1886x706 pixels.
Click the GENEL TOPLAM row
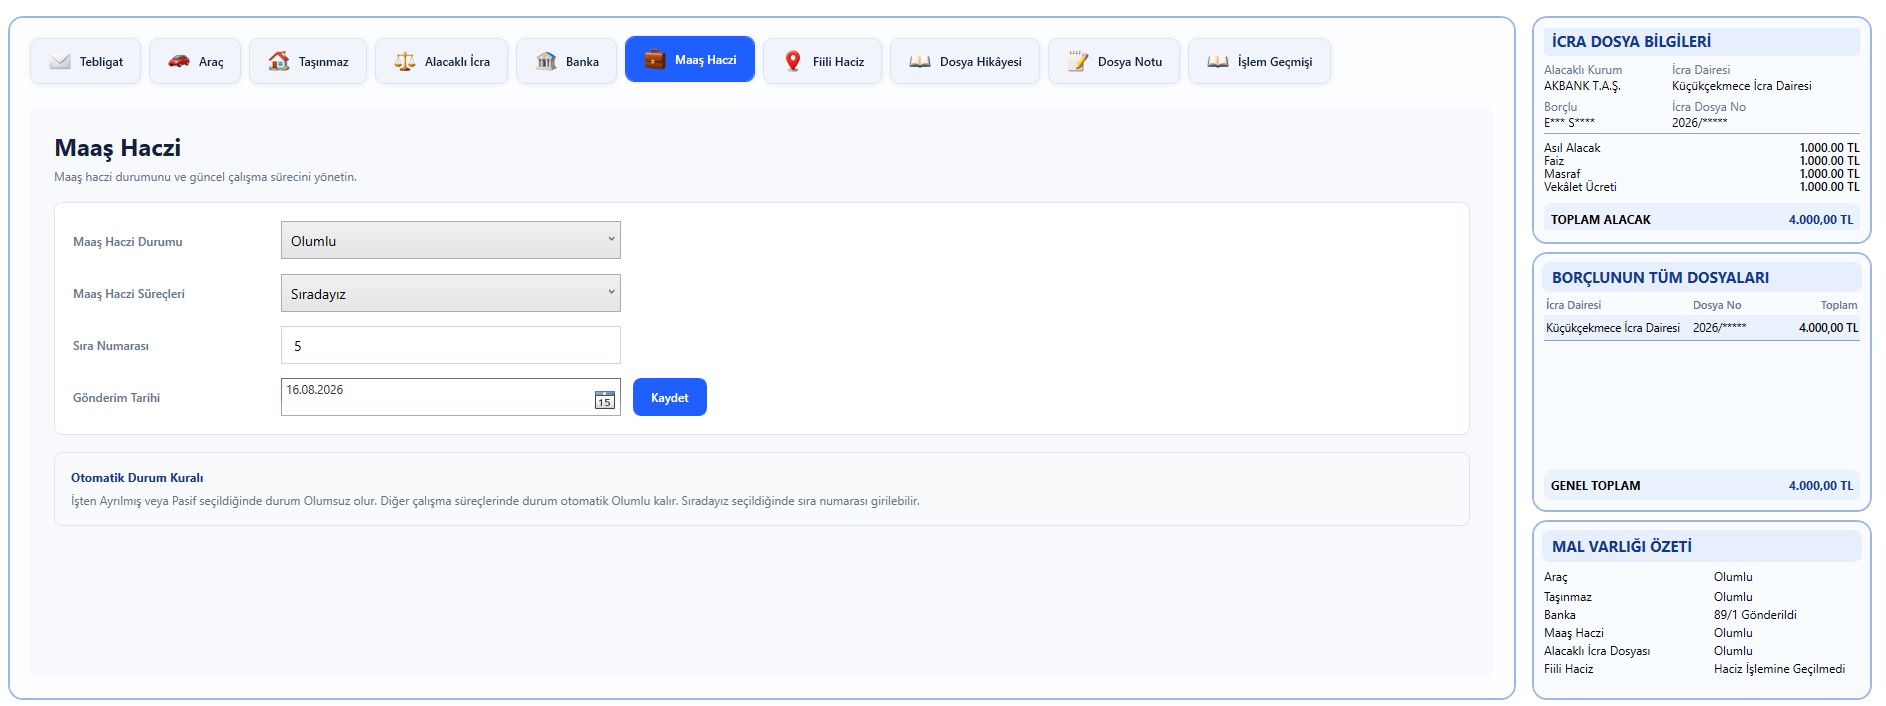(1702, 486)
